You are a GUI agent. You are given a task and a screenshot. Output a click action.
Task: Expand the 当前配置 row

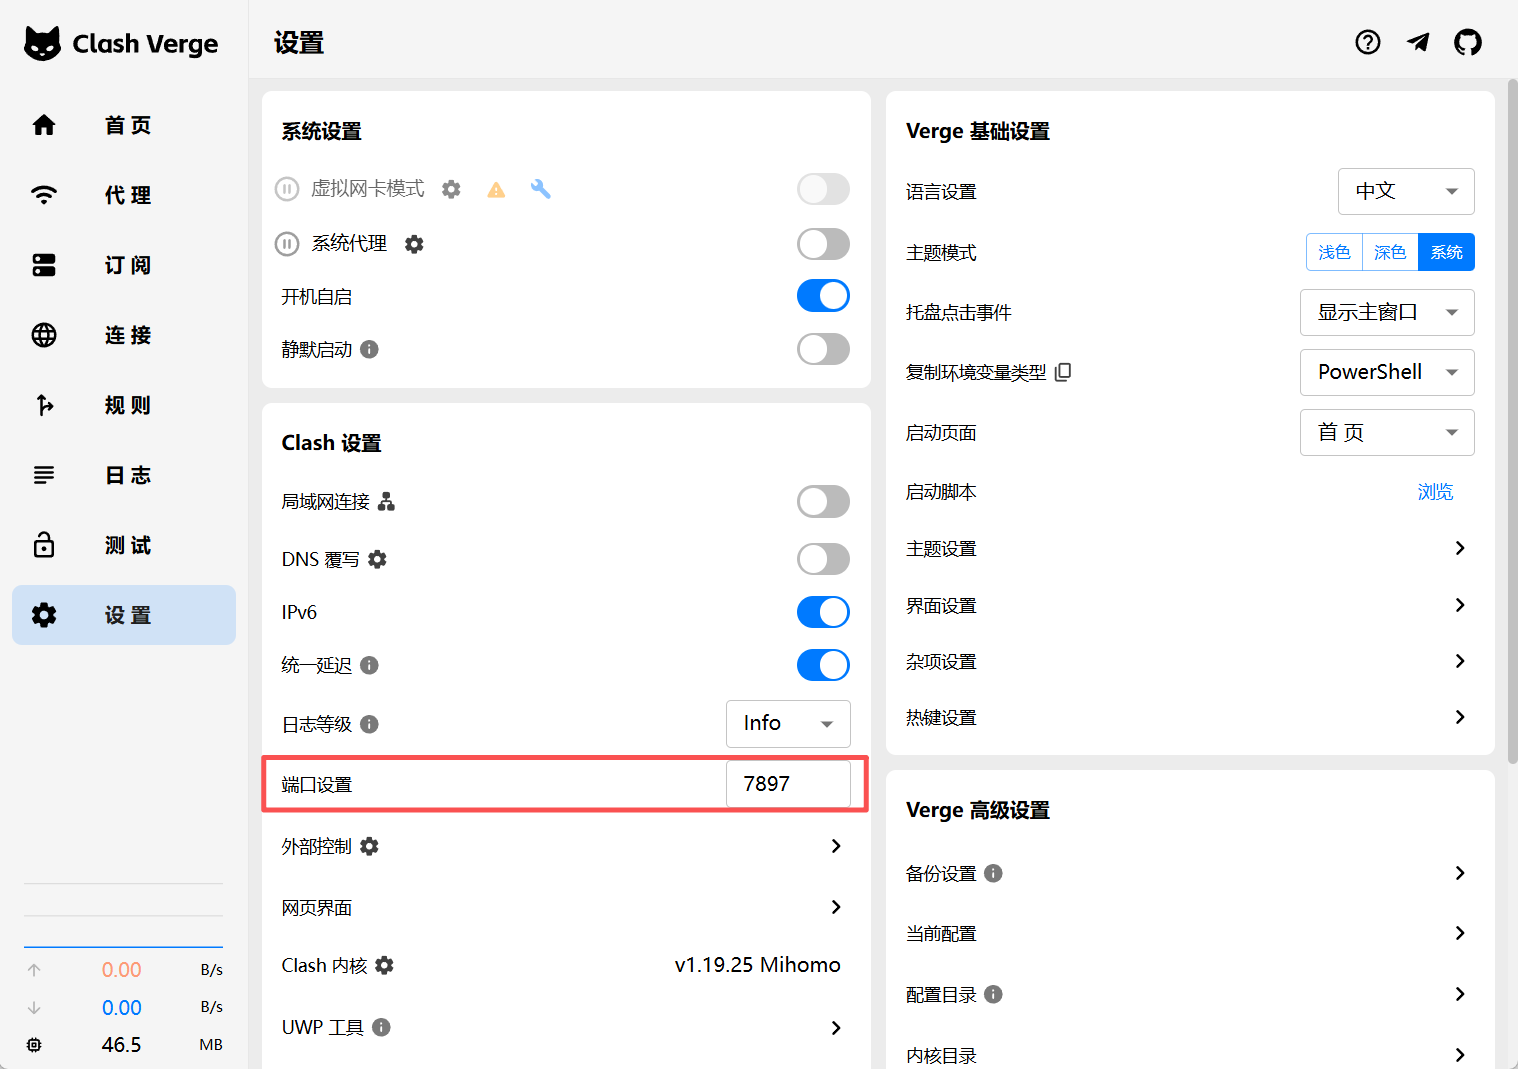pyautogui.click(x=1189, y=933)
